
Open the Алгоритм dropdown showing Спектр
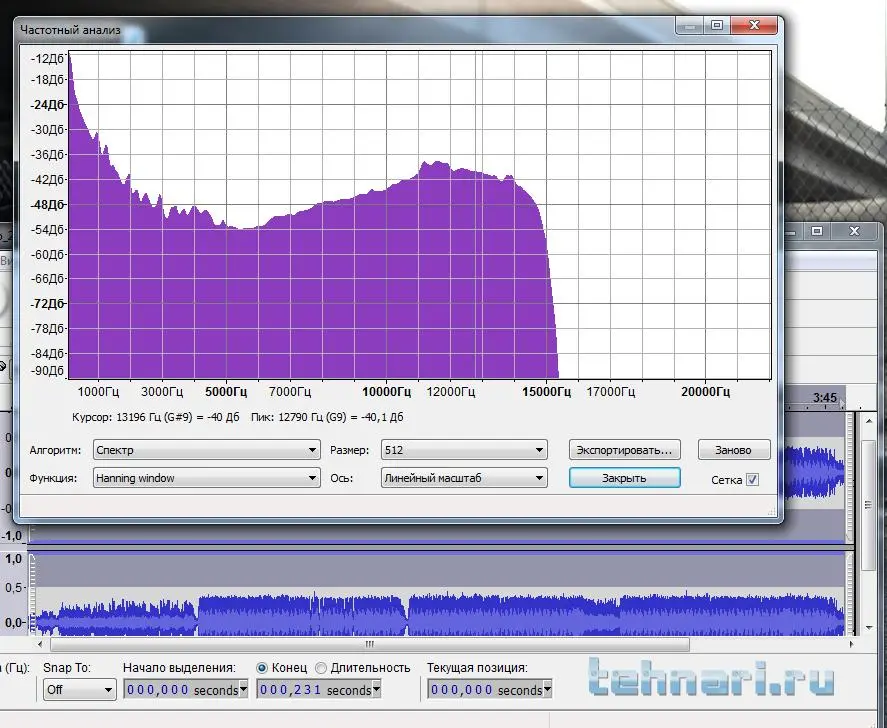205,451
